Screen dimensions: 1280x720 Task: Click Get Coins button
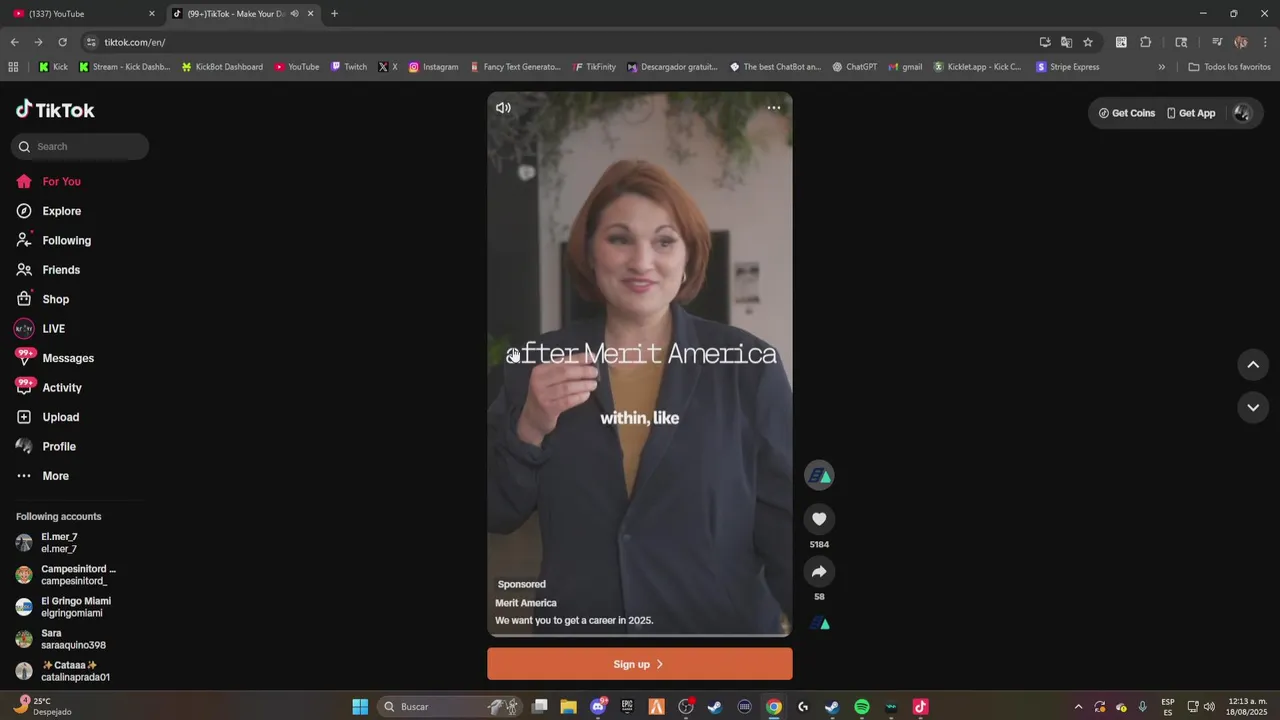click(1127, 113)
